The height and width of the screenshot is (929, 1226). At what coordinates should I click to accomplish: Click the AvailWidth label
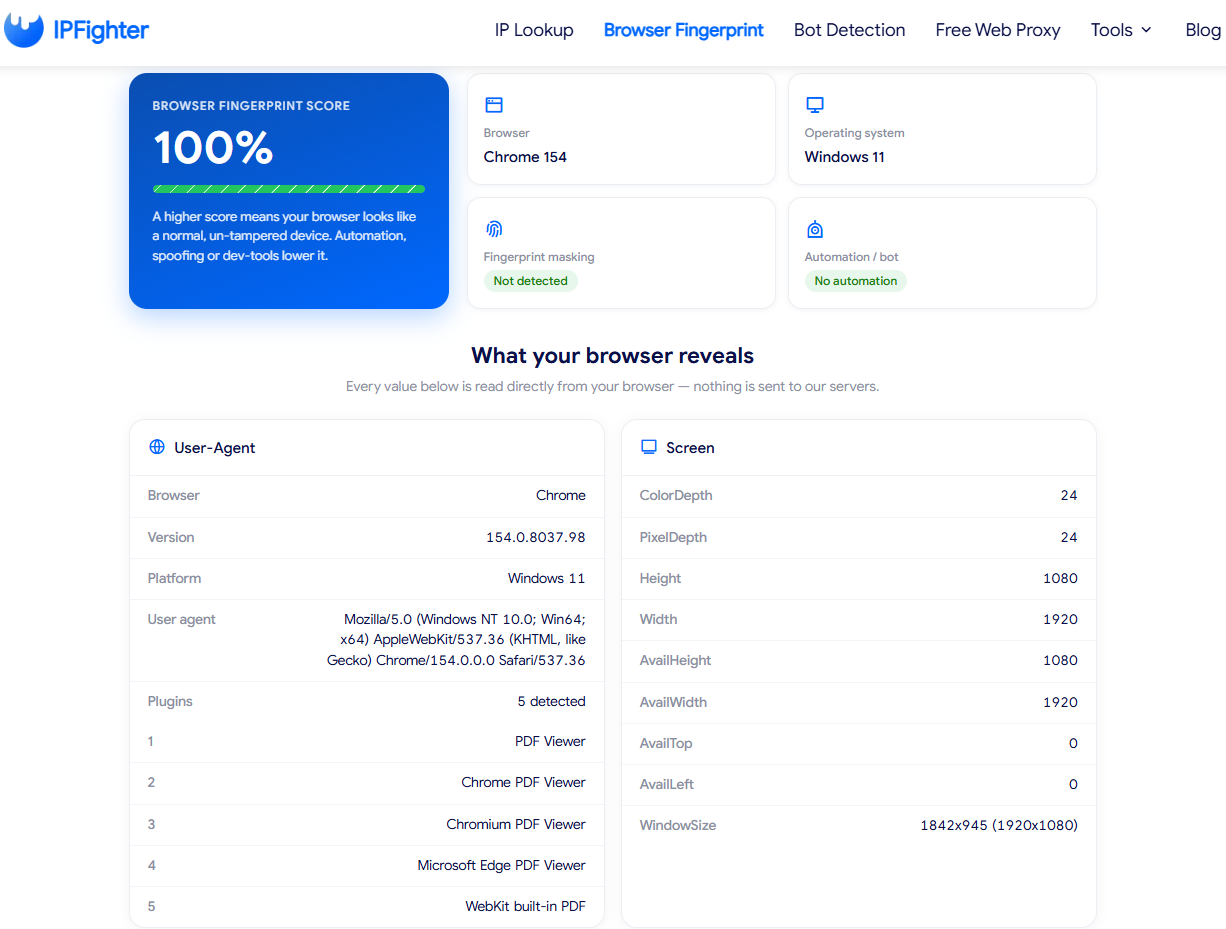(673, 702)
